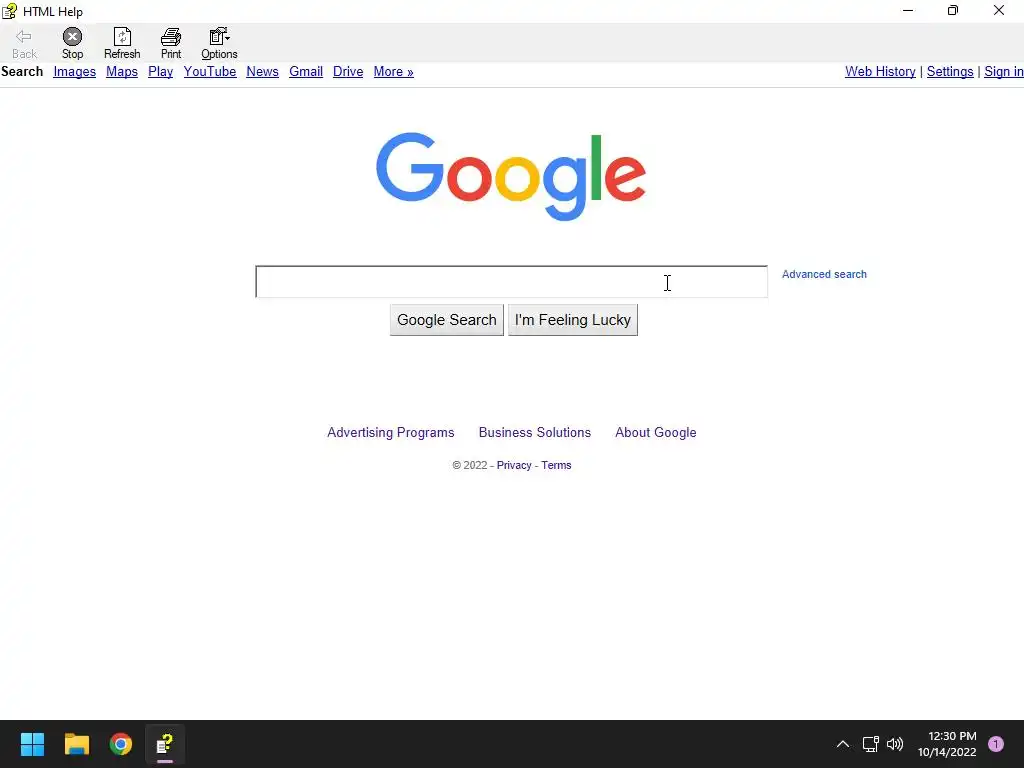Click the Refresh page icon

(x=122, y=37)
